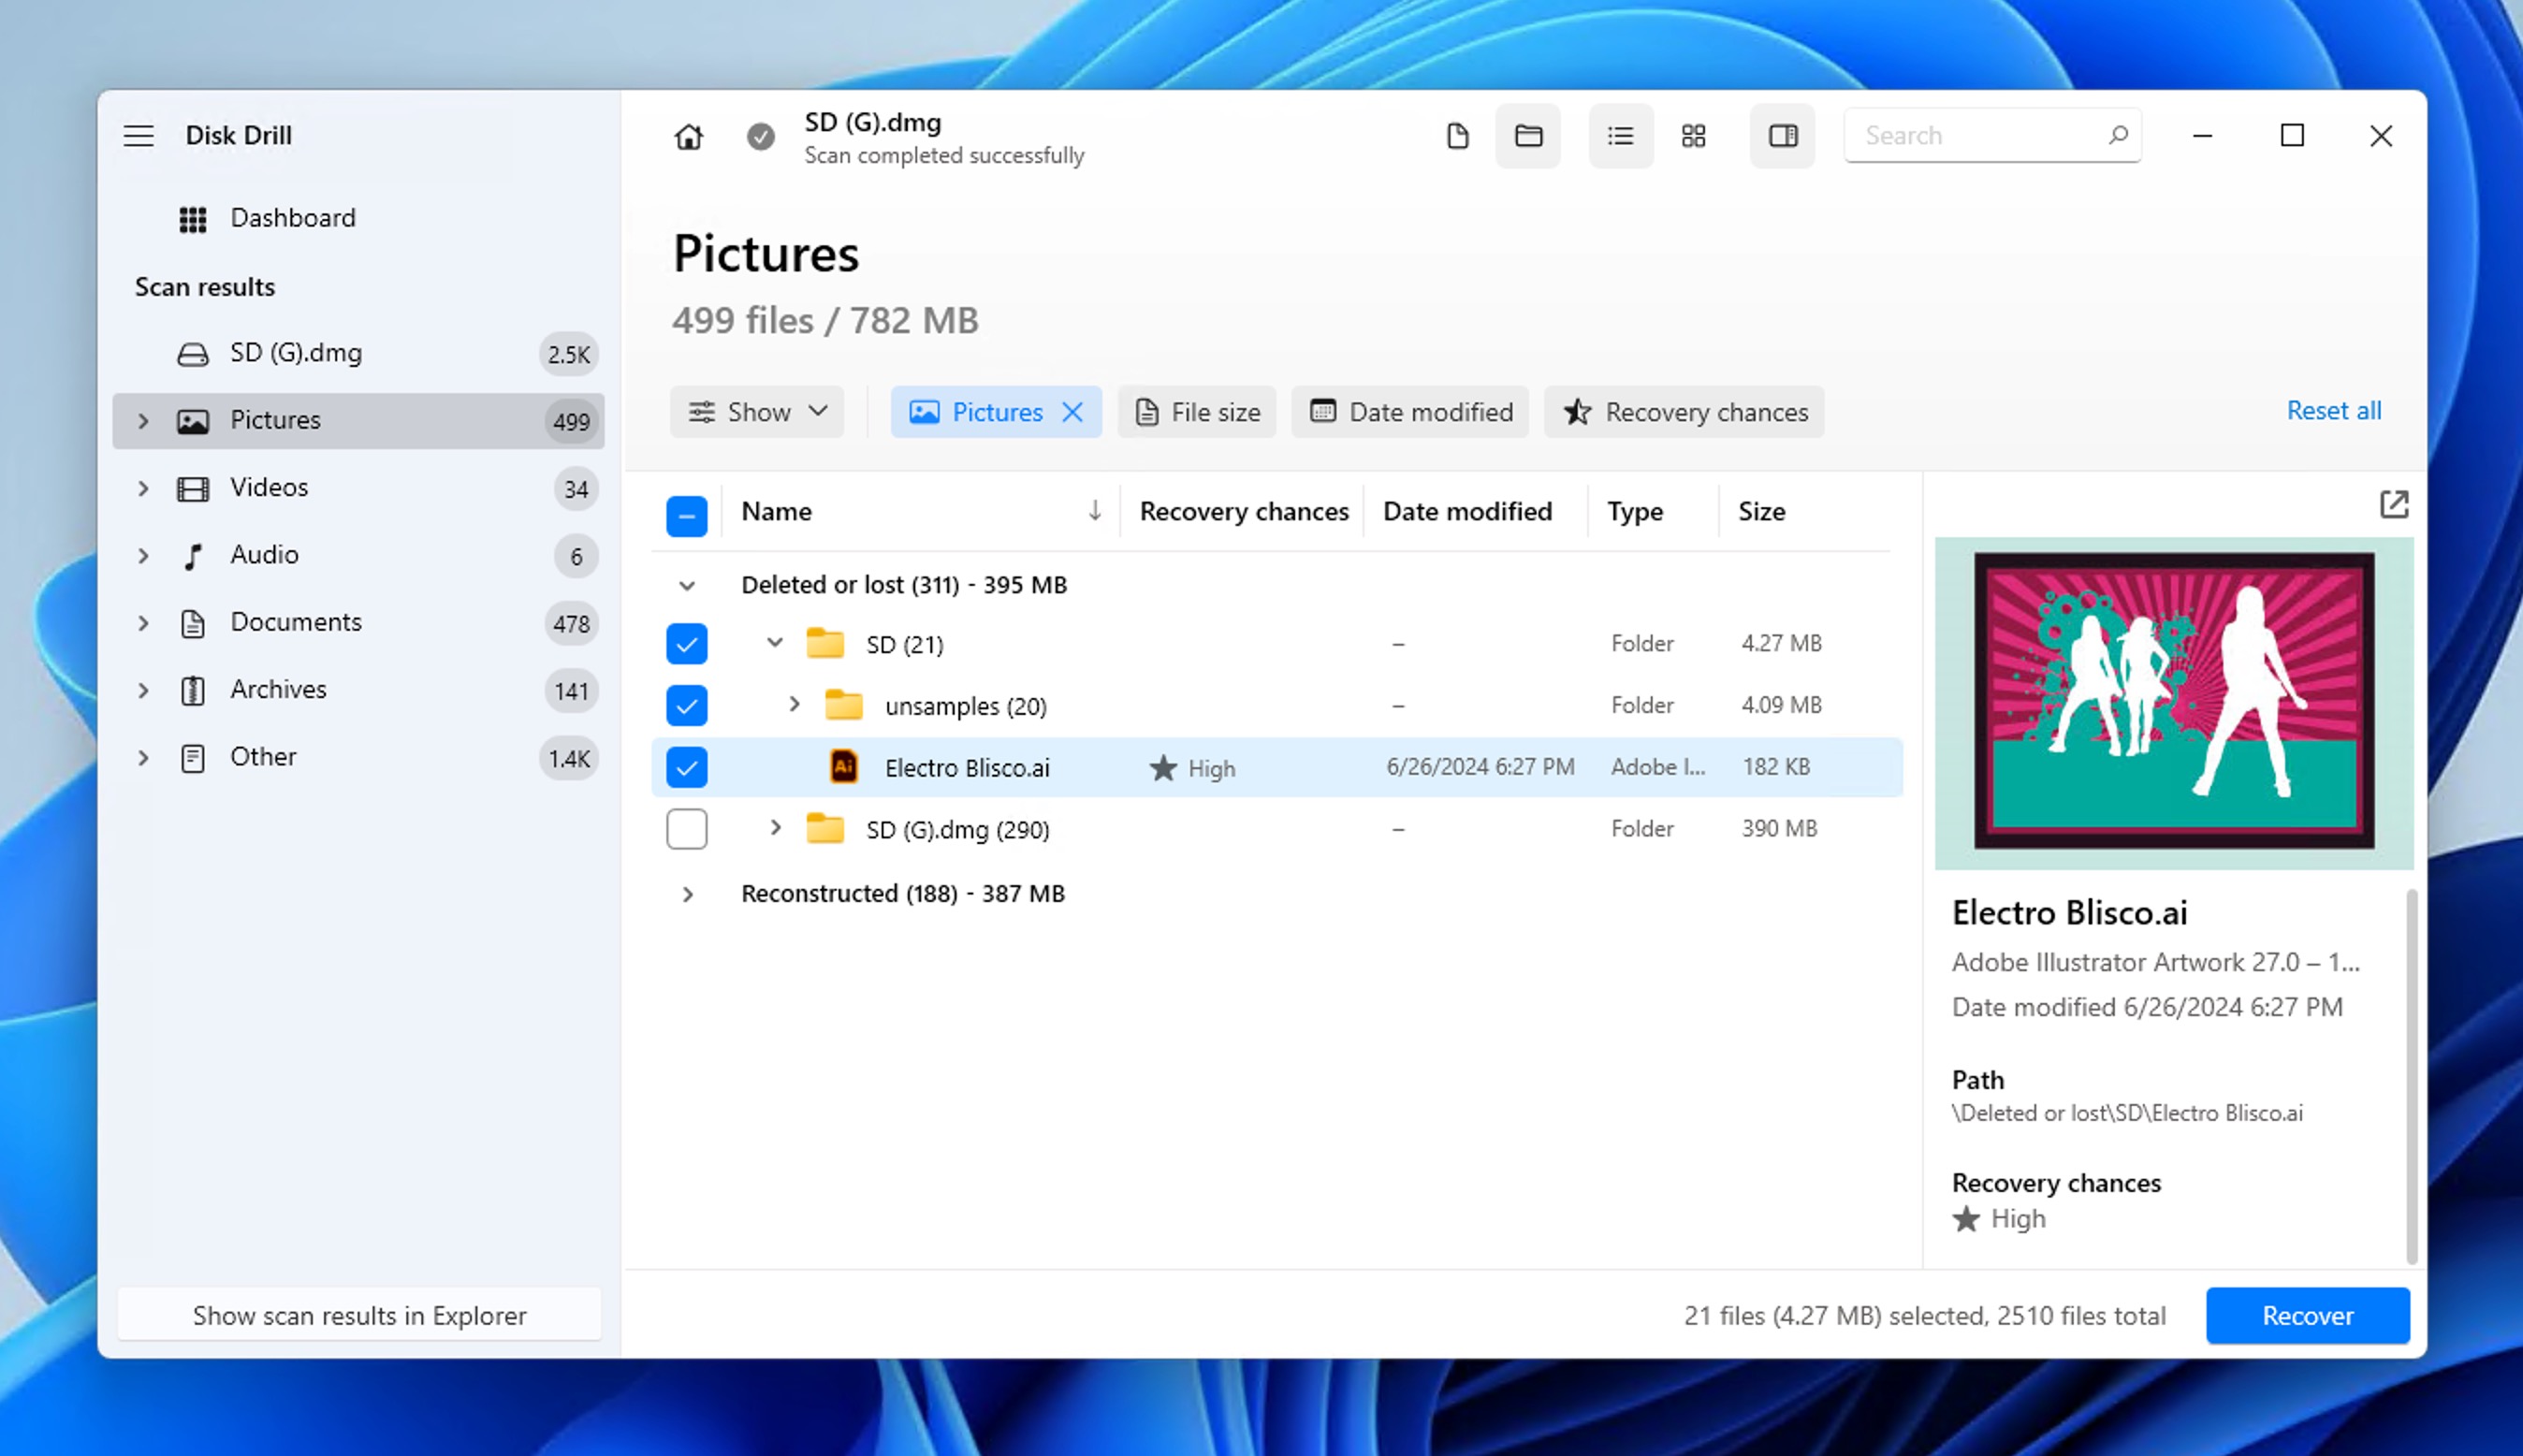Click the unsamples folder icon
The width and height of the screenshot is (2523, 1456).
[x=844, y=705]
